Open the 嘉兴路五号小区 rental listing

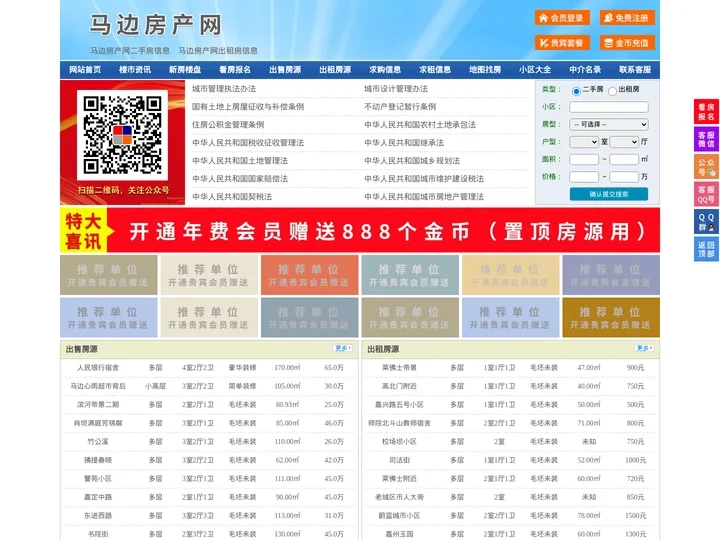tap(399, 405)
